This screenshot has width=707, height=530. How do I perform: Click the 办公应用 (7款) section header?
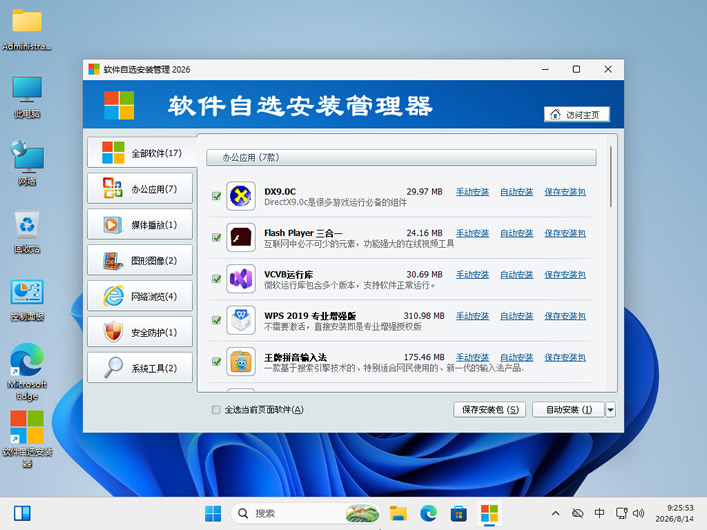click(x=401, y=157)
